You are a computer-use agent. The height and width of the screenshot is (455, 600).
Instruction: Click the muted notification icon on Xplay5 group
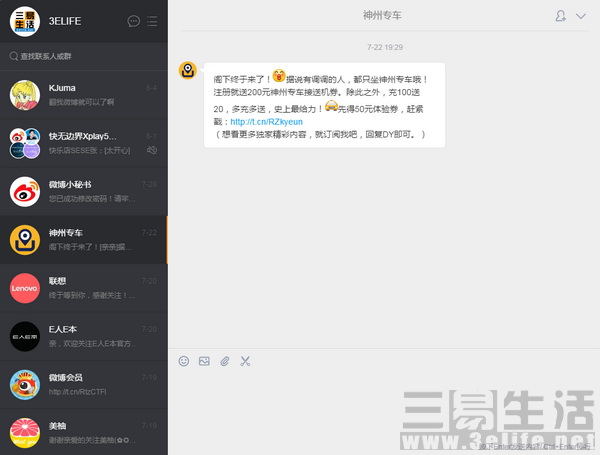coord(152,150)
